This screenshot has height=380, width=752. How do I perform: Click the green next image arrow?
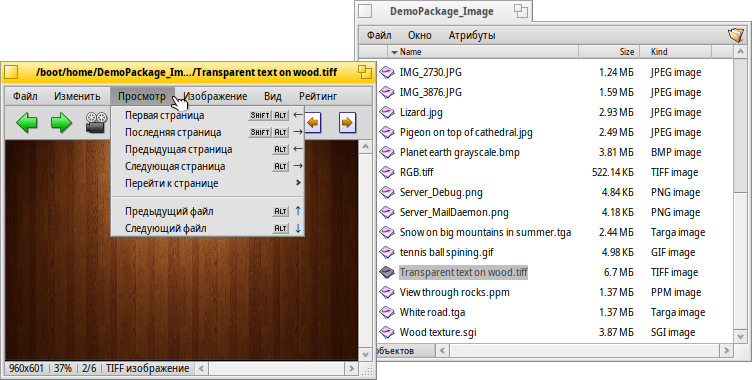click(61, 122)
